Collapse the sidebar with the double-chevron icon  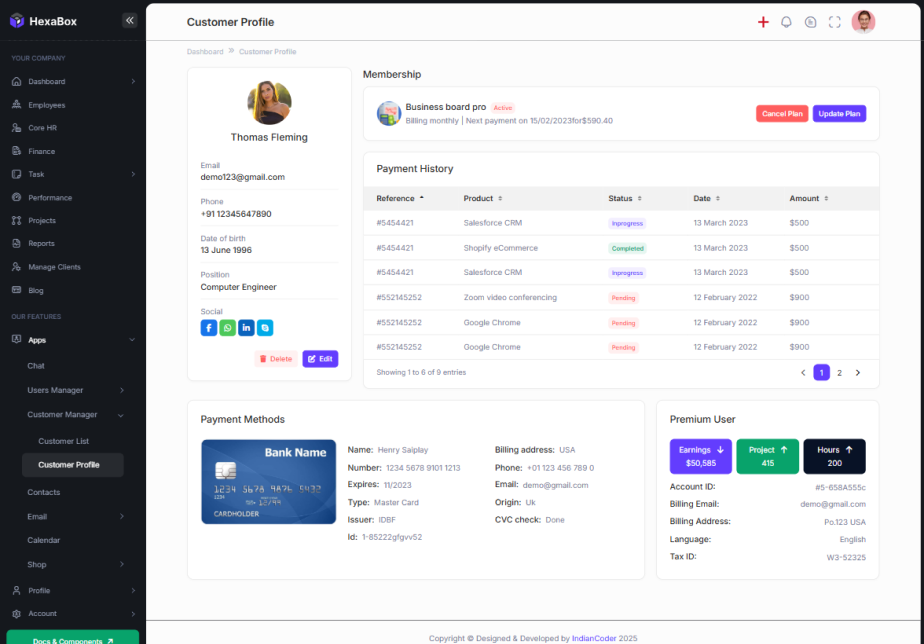point(129,20)
